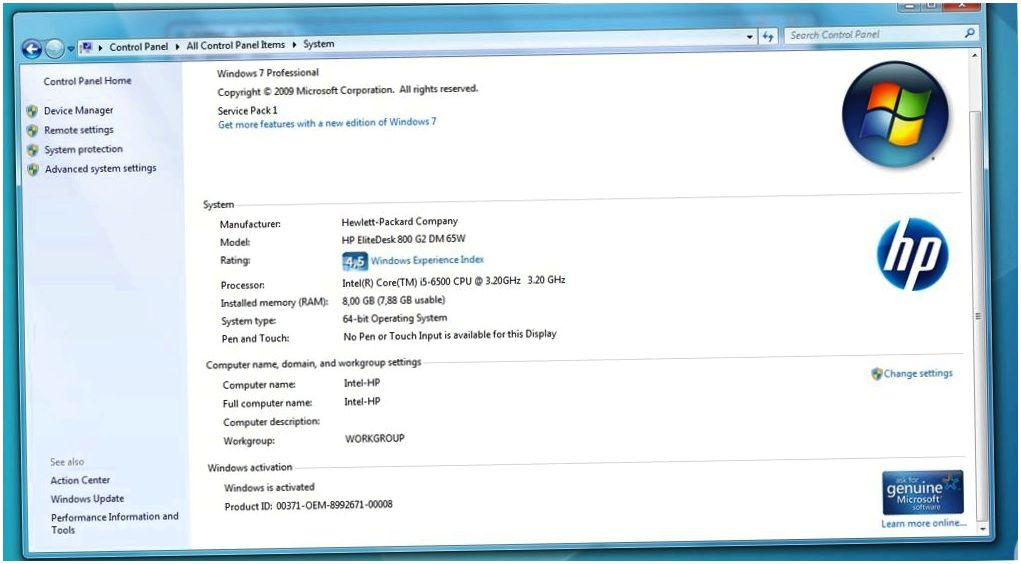Click HP EliteDesk 800 G2 DM 65W model
Screen dimensions: 1021x564
tap(404, 239)
